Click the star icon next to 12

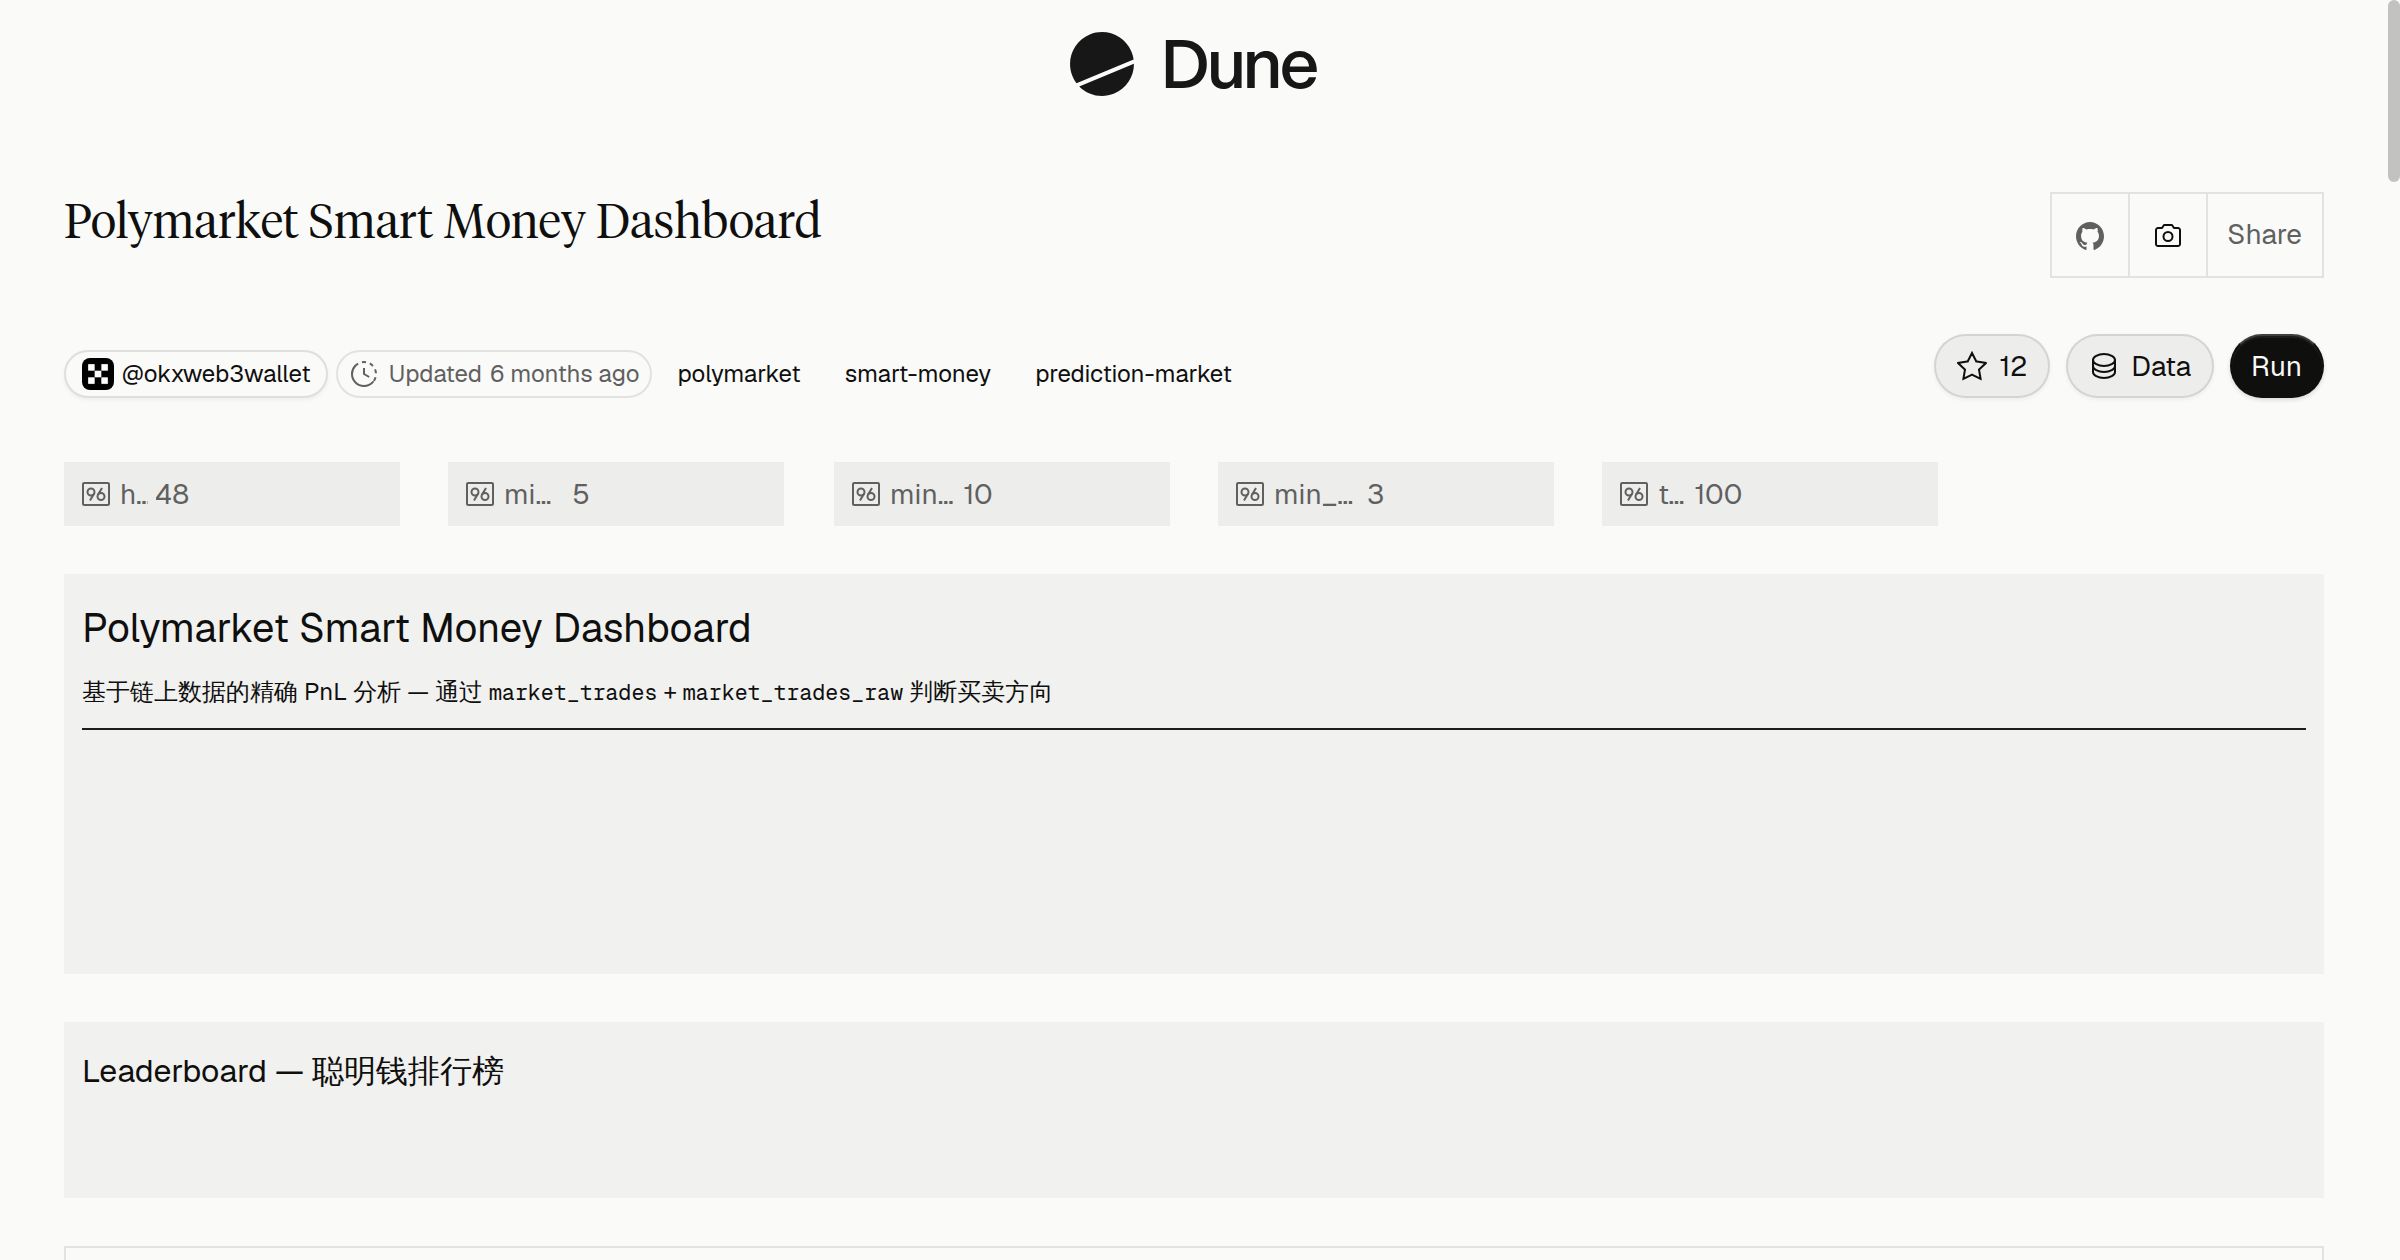(x=1972, y=366)
